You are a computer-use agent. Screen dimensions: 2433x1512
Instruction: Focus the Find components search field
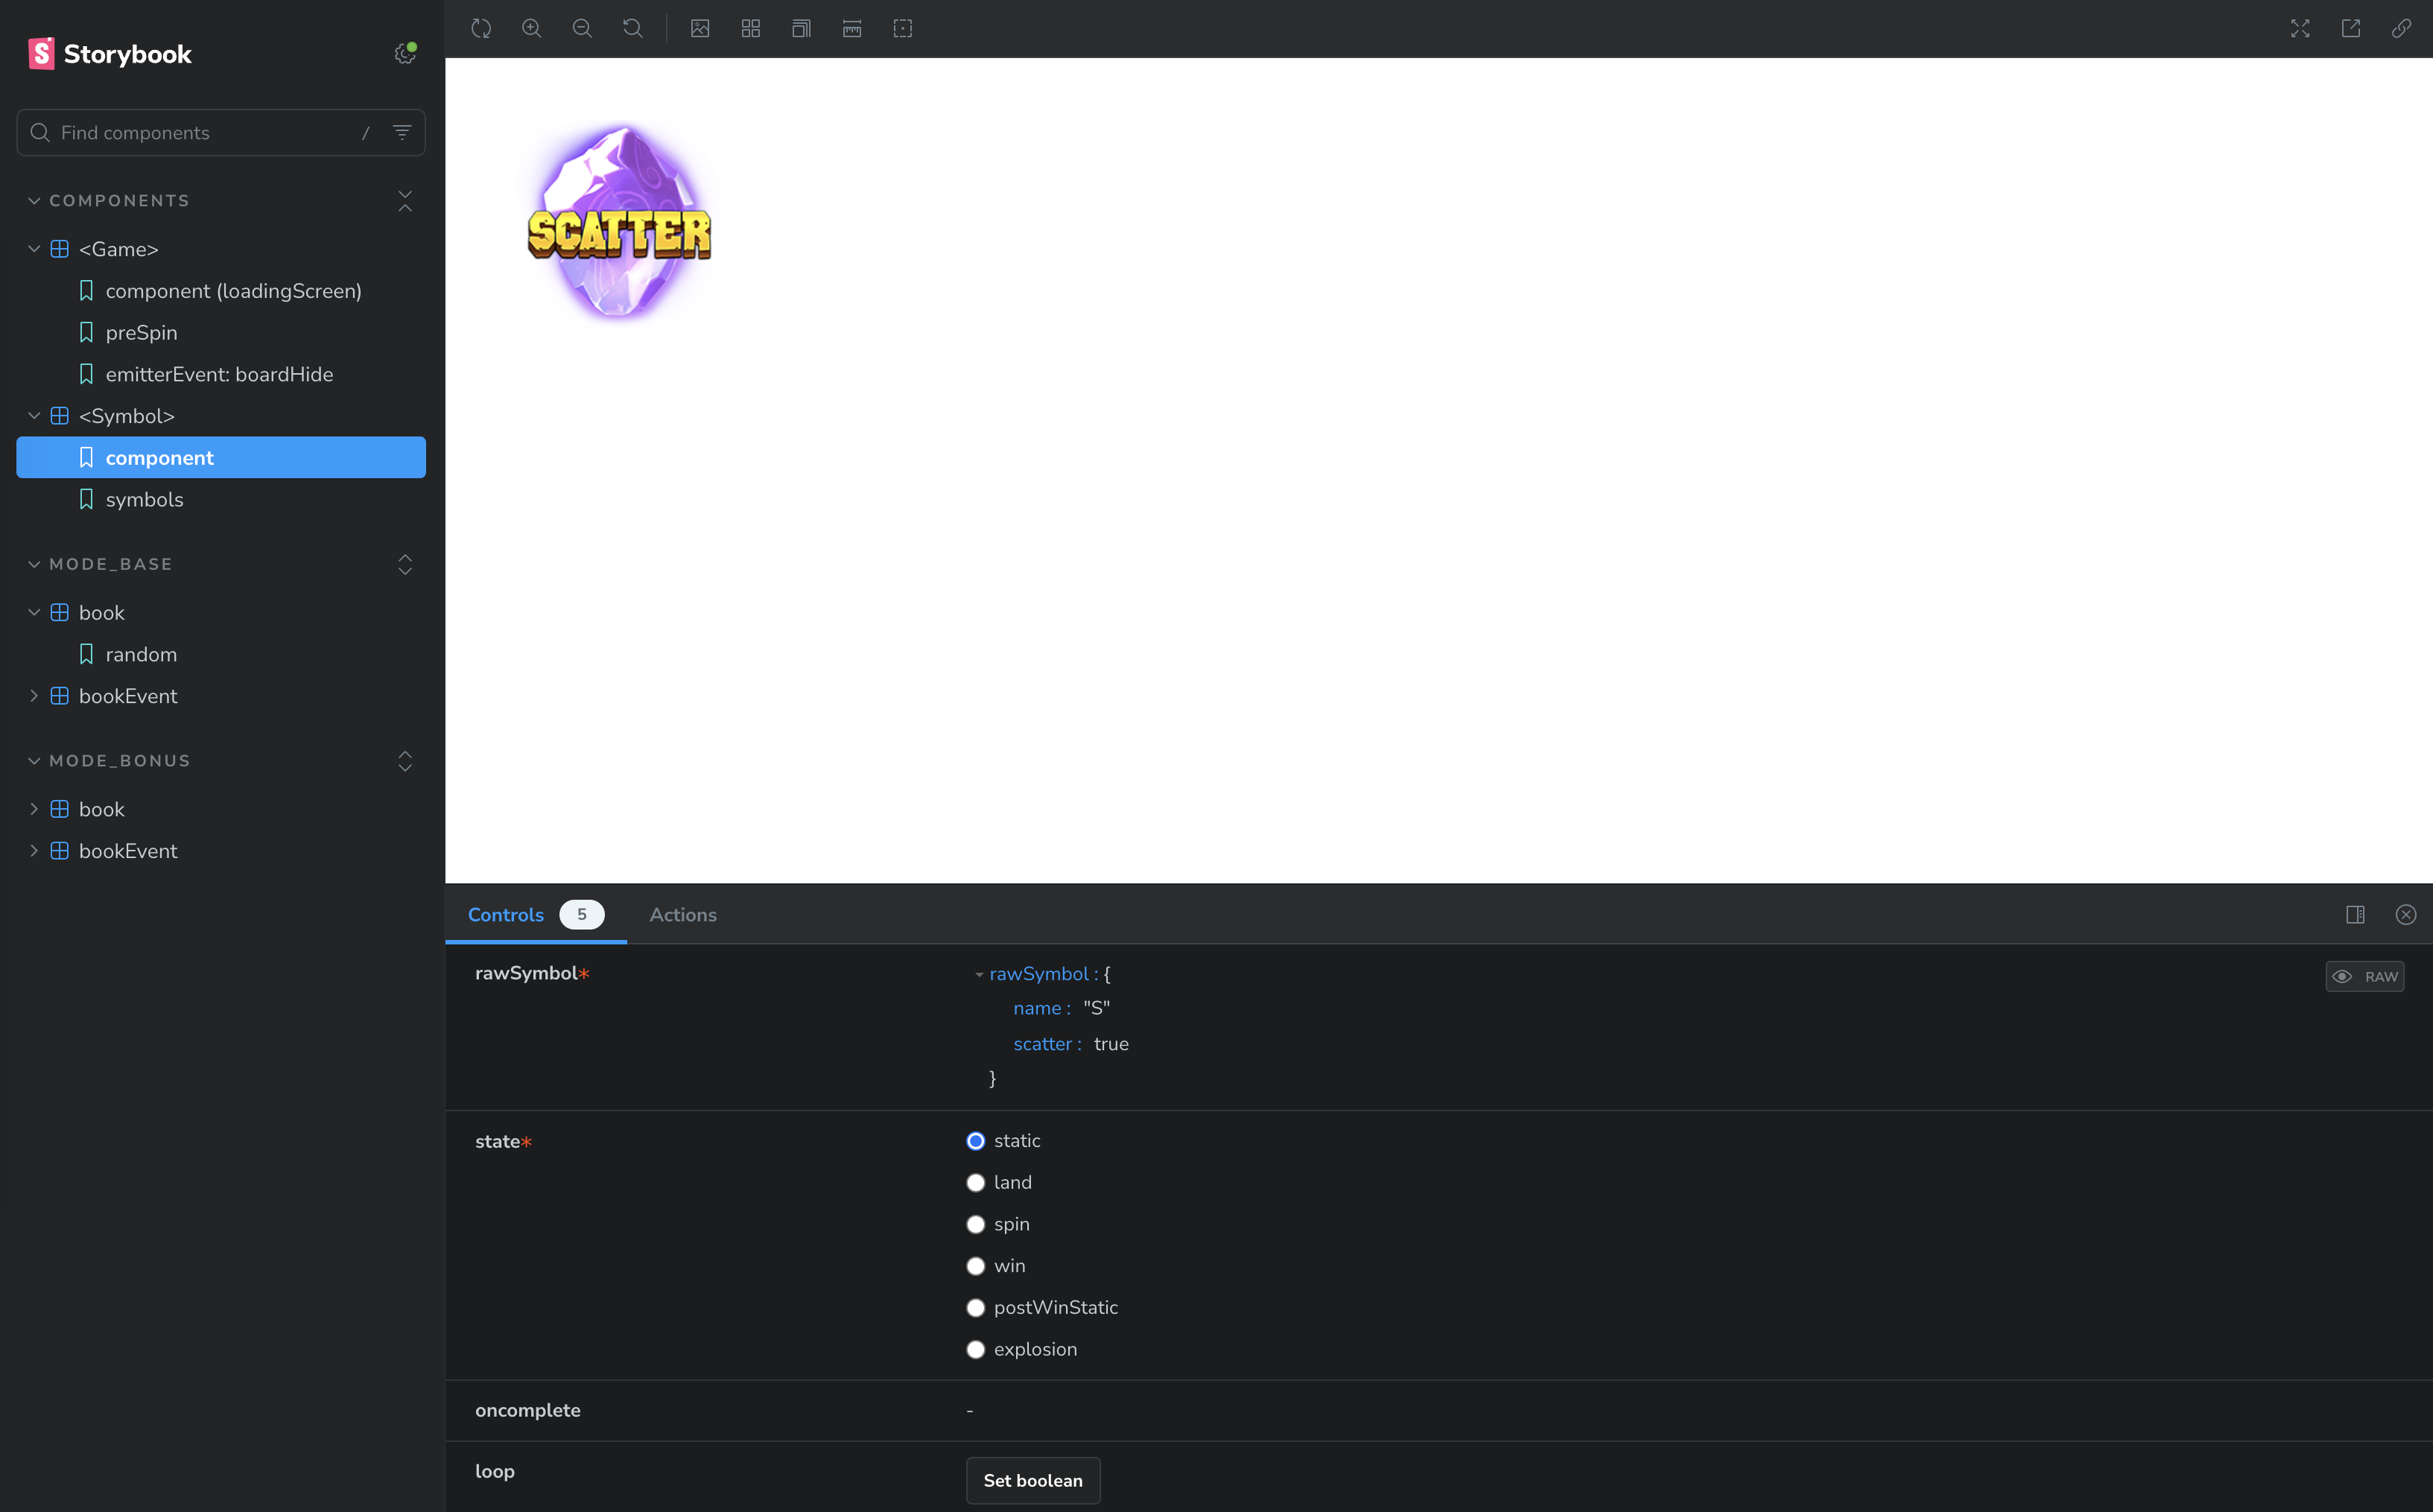click(200, 133)
